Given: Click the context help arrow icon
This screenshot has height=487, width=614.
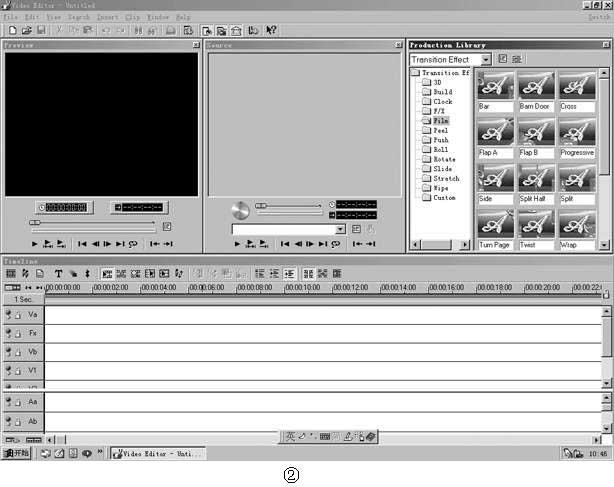Looking at the screenshot, I should (271, 31).
